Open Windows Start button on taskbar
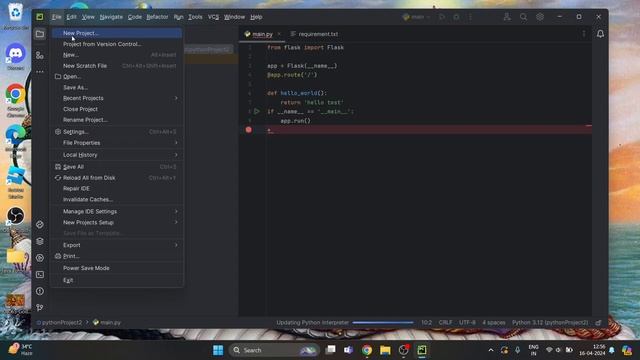Viewport: 640px width, 360px height. pos(218,350)
